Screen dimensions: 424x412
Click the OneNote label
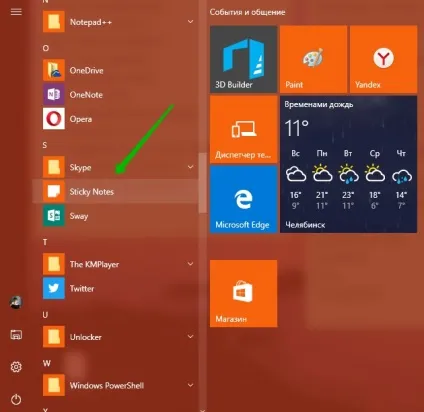pos(86,95)
